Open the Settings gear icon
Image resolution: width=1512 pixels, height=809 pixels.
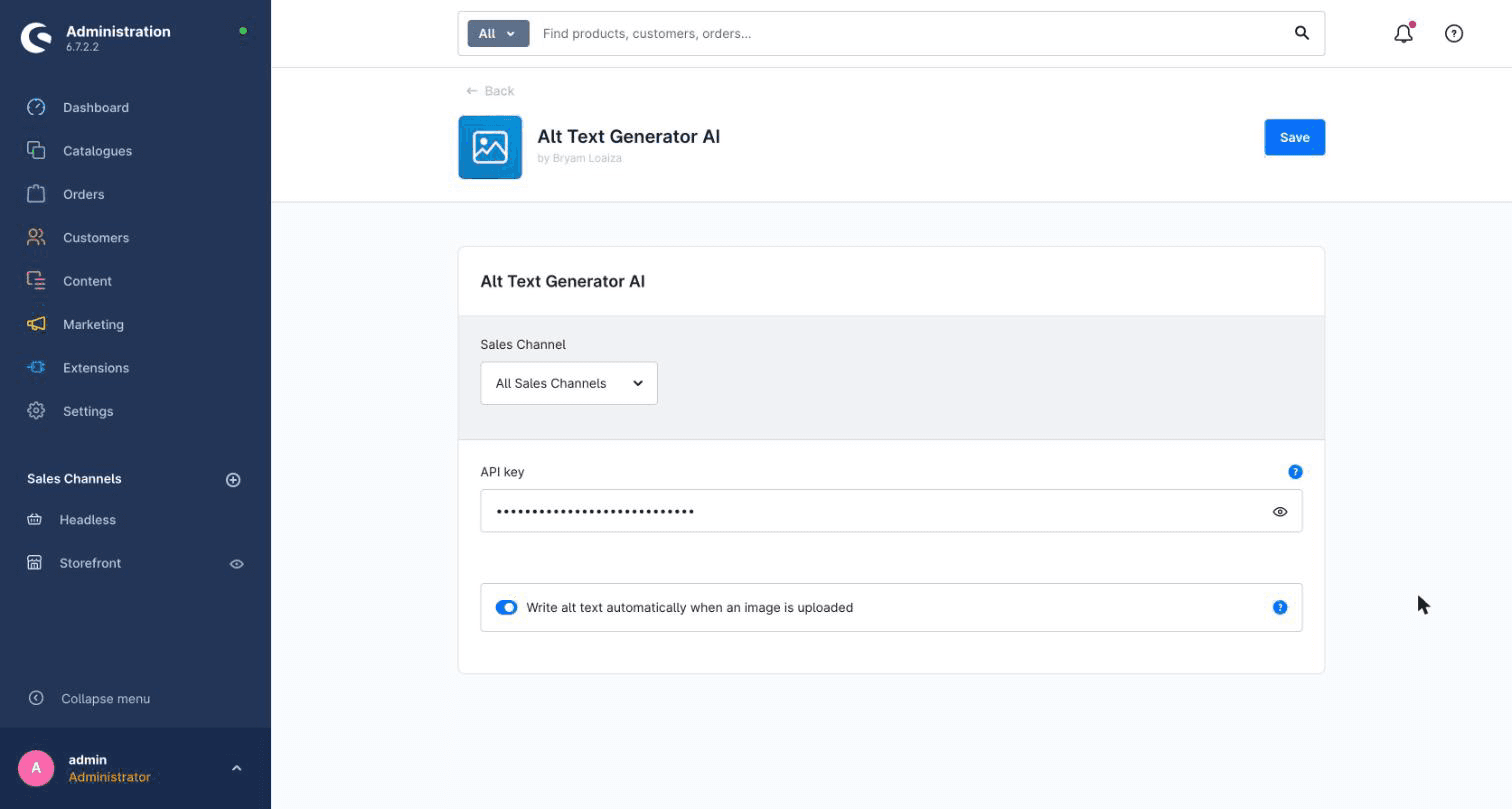tap(36, 411)
